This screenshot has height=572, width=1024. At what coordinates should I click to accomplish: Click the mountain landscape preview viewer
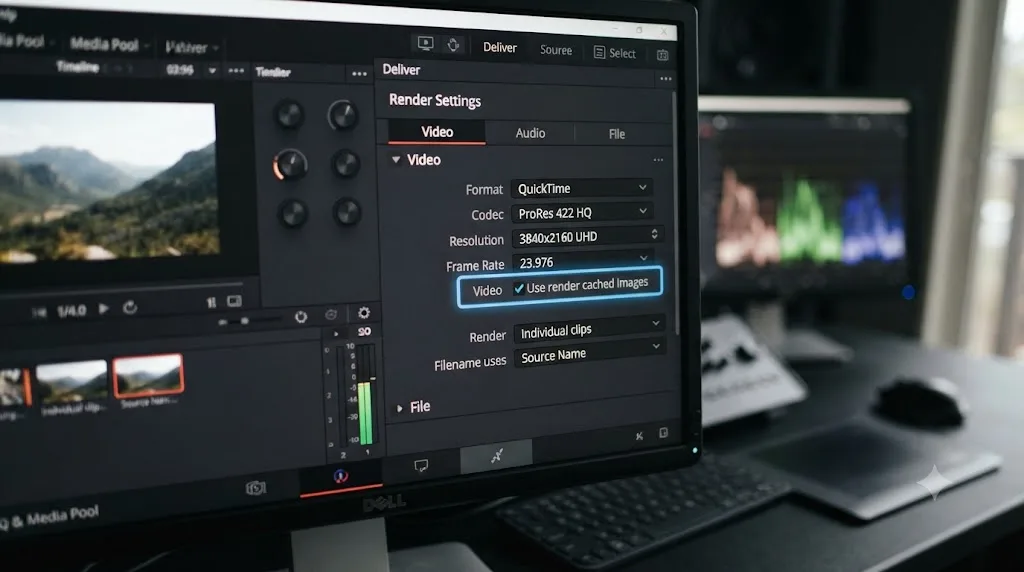click(x=108, y=180)
